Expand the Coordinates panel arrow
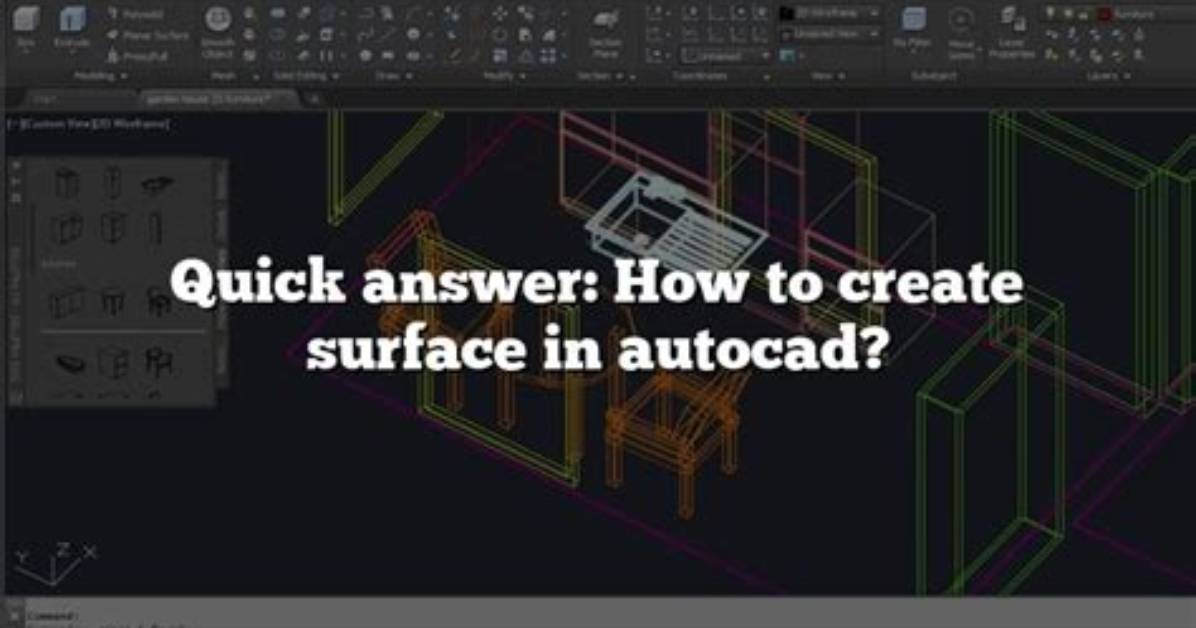The image size is (1196, 628). click(767, 77)
